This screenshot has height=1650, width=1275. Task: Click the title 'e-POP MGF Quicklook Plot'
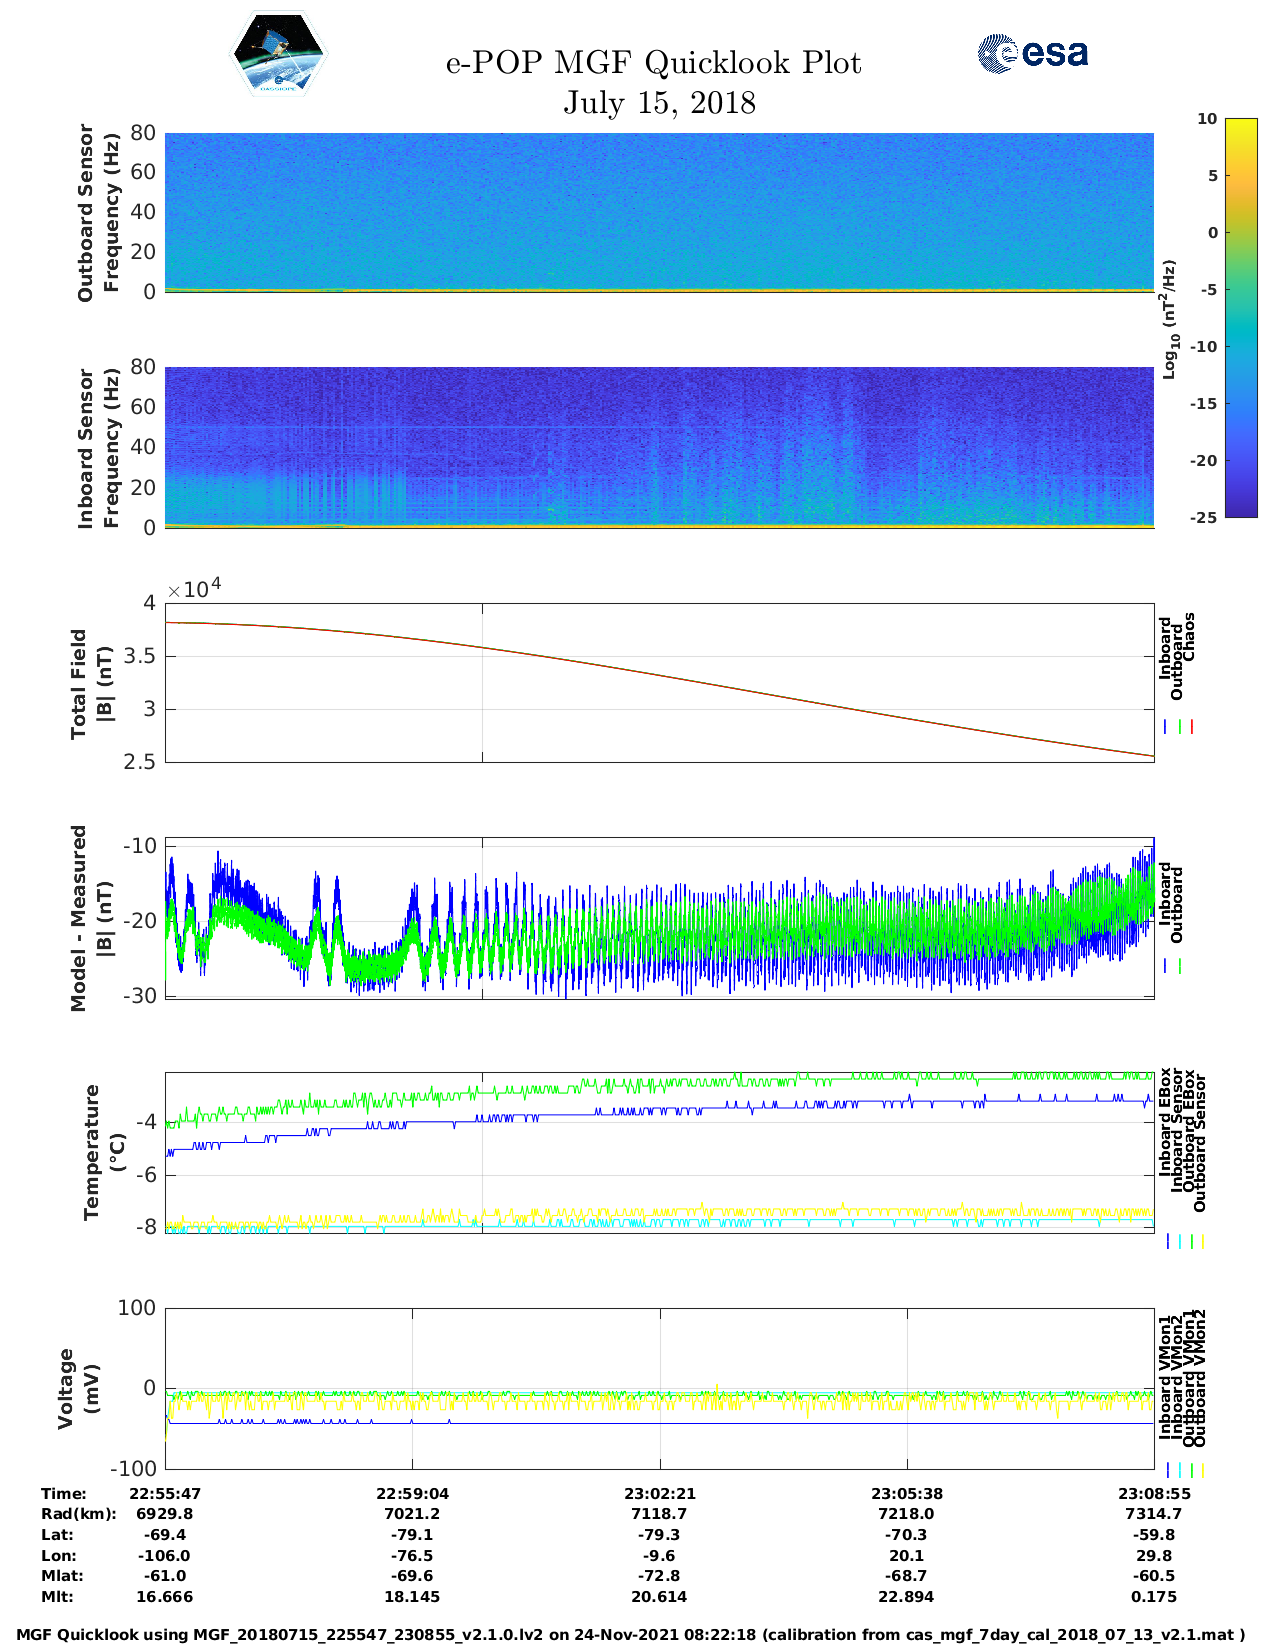(653, 63)
